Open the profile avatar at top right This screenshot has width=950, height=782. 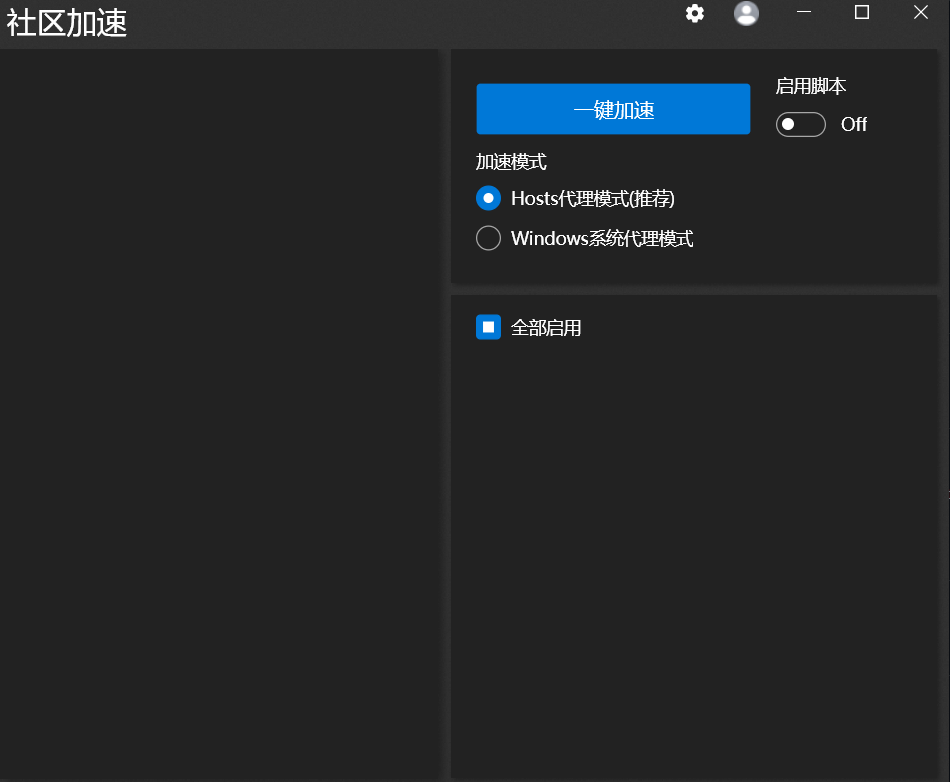(x=746, y=14)
